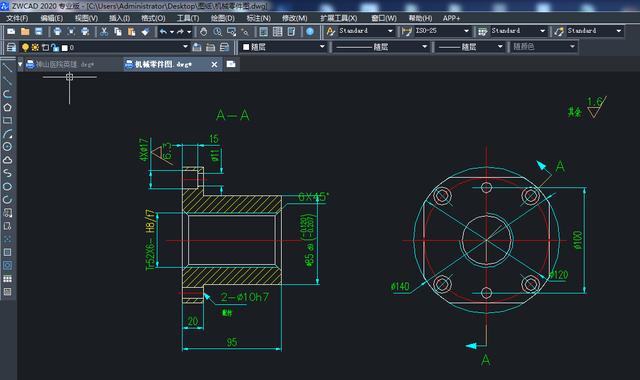Toggle layer 0 freeze sun icon
The height and width of the screenshot is (380, 640).
click(35, 47)
